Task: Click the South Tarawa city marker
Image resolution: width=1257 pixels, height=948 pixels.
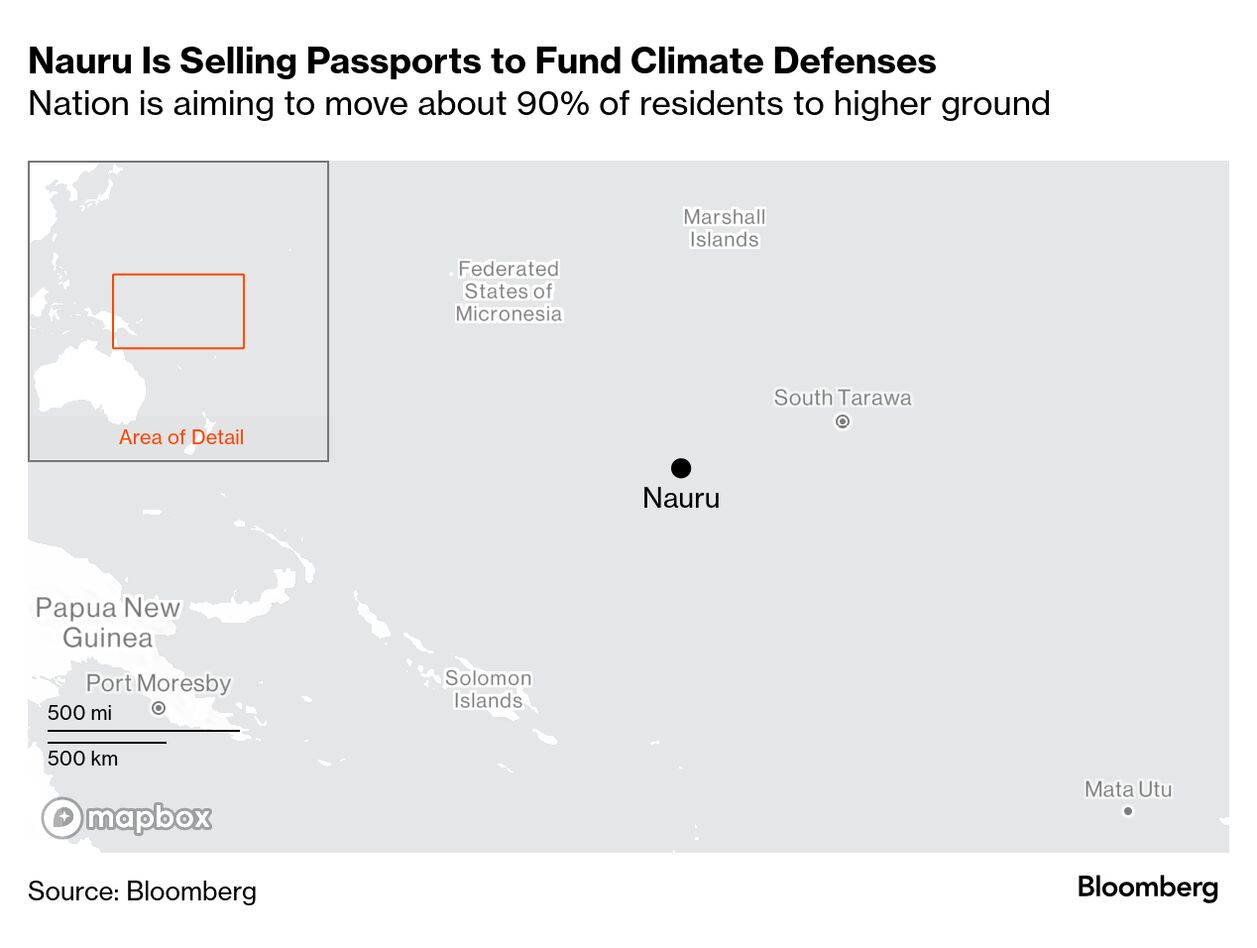Action: point(842,422)
